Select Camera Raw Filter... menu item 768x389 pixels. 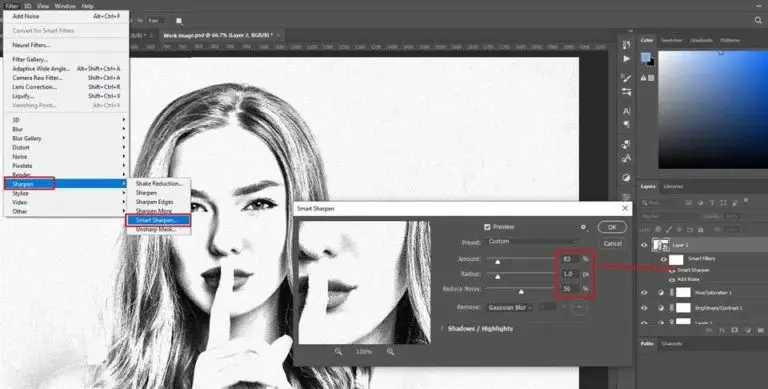tap(66, 78)
